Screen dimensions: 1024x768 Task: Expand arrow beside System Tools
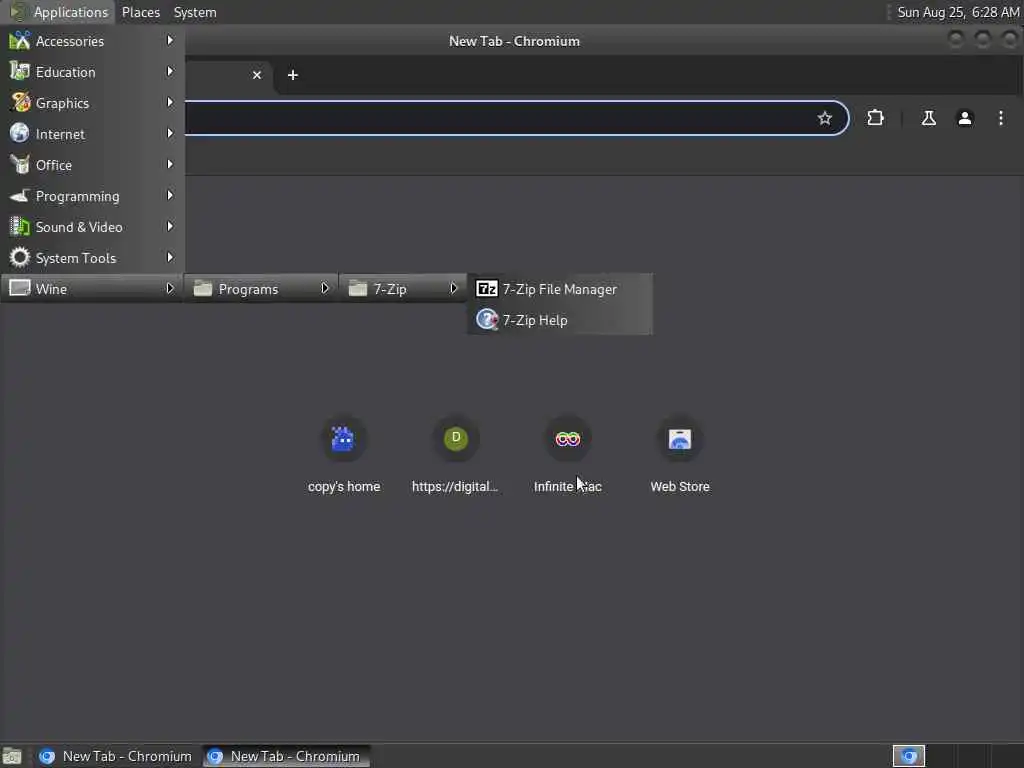[170, 257]
